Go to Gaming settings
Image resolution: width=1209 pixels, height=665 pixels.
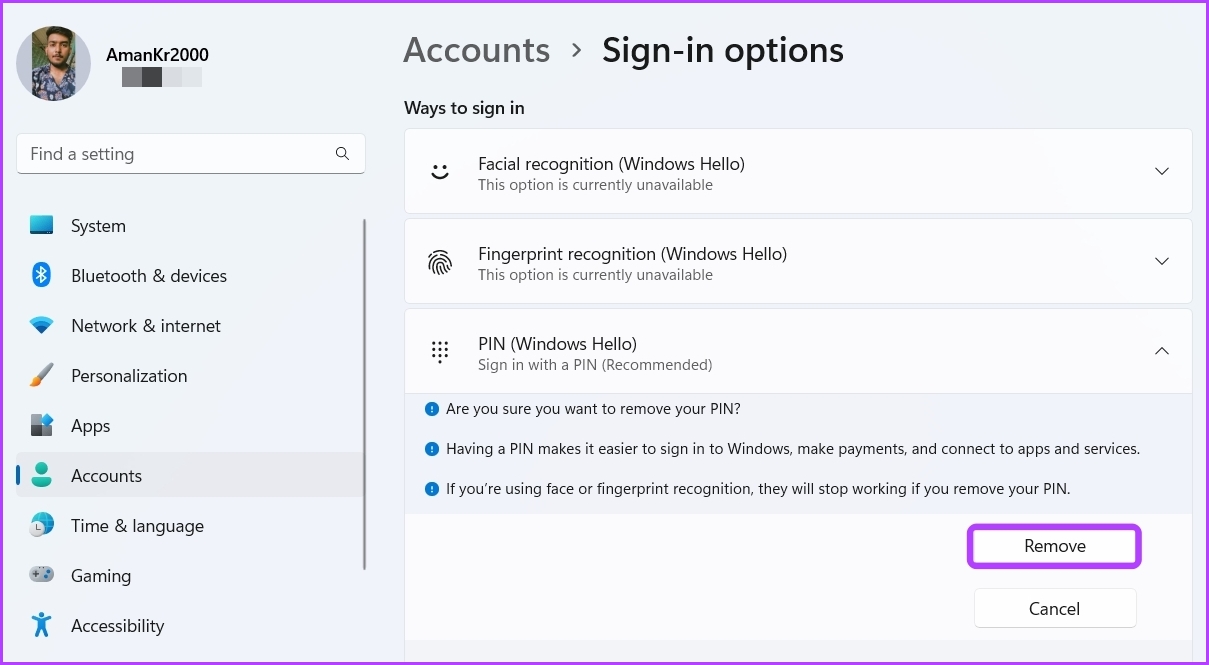190,576
